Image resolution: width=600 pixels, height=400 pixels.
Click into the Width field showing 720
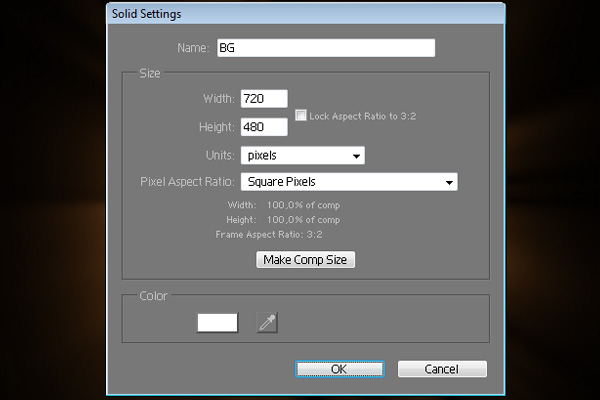point(264,99)
